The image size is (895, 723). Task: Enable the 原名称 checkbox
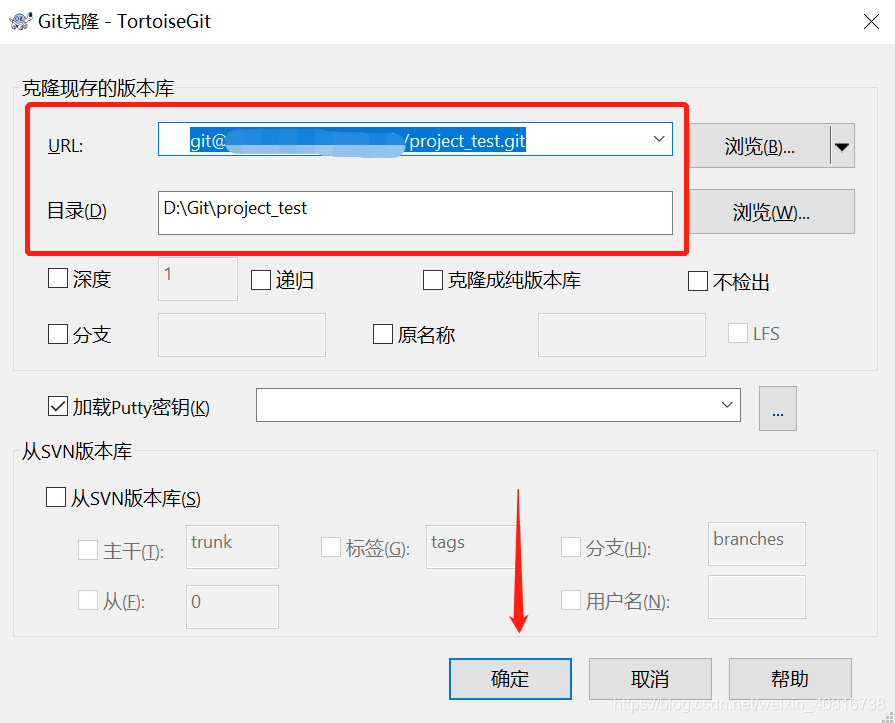point(382,334)
